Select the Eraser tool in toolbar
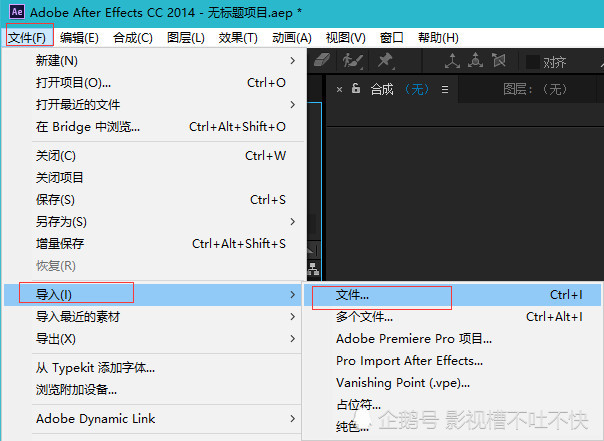Image resolution: width=604 pixels, height=441 pixels. (x=321, y=60)
